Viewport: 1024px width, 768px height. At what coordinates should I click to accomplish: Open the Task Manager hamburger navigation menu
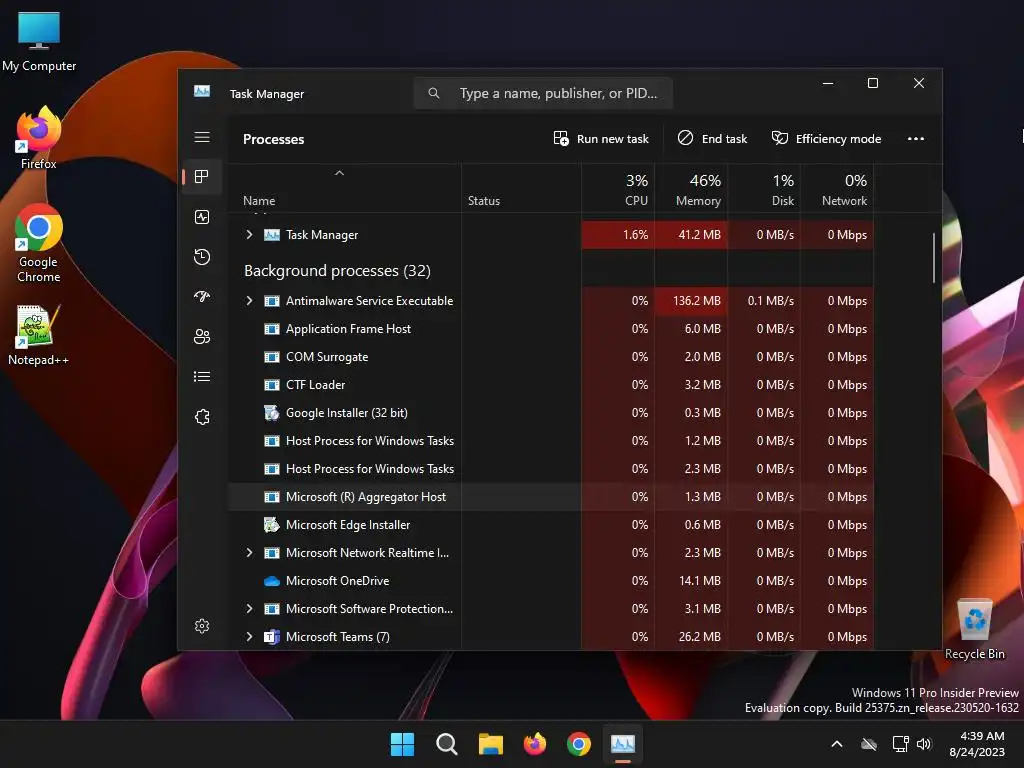[x=202, y=137]
